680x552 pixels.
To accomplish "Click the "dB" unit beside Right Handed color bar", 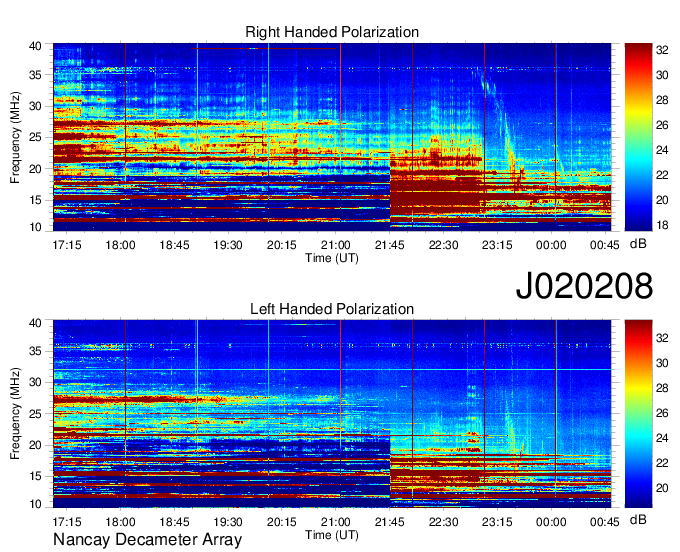I will coord(638,244).
